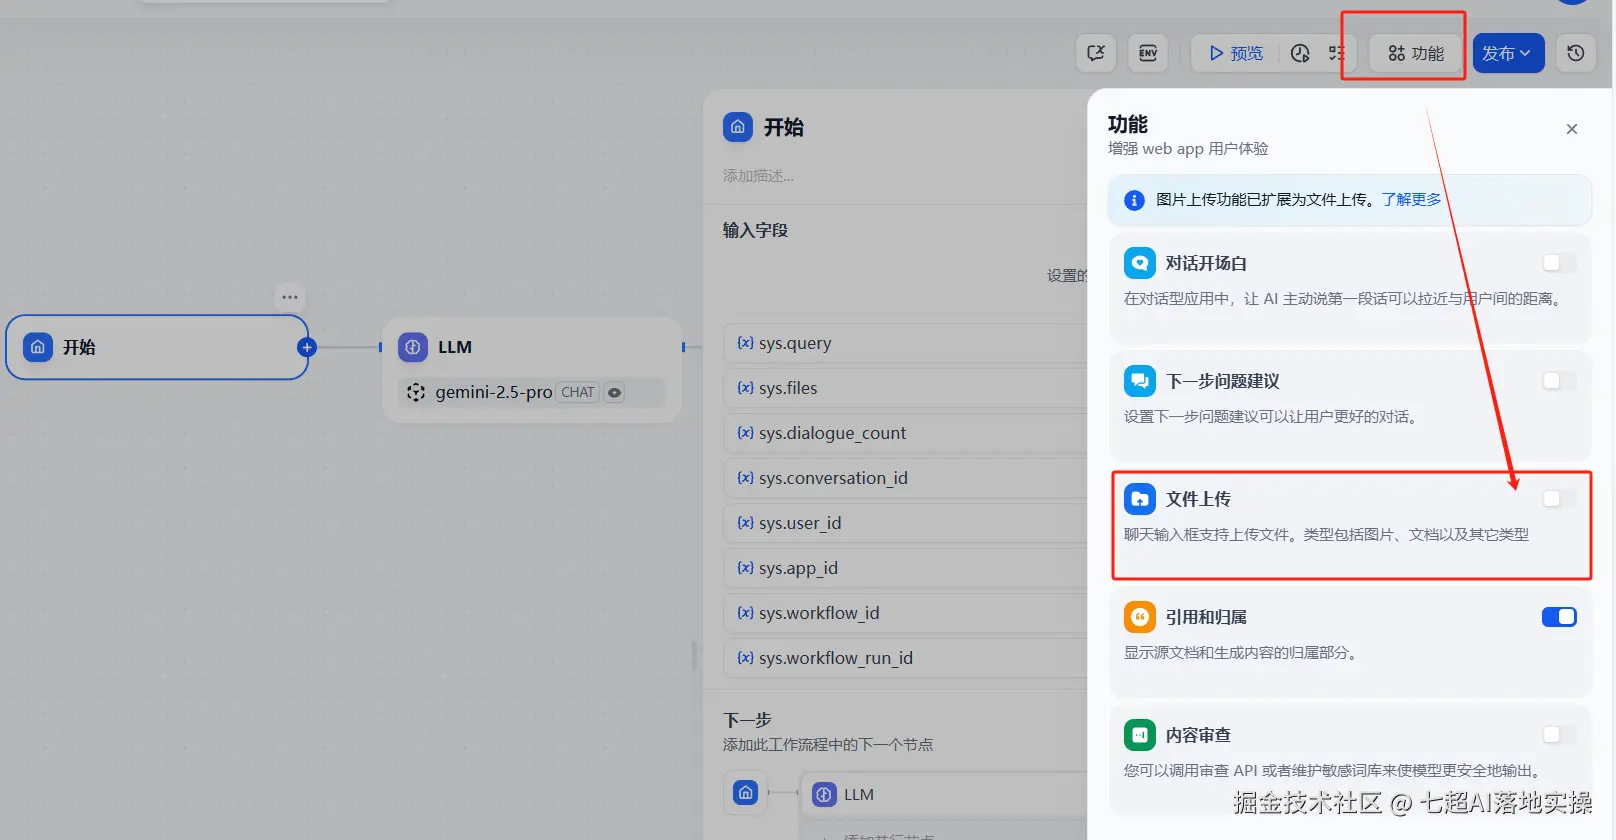Click the home icon in 下一步 section
1616x840 pixels.
(745, 793)
